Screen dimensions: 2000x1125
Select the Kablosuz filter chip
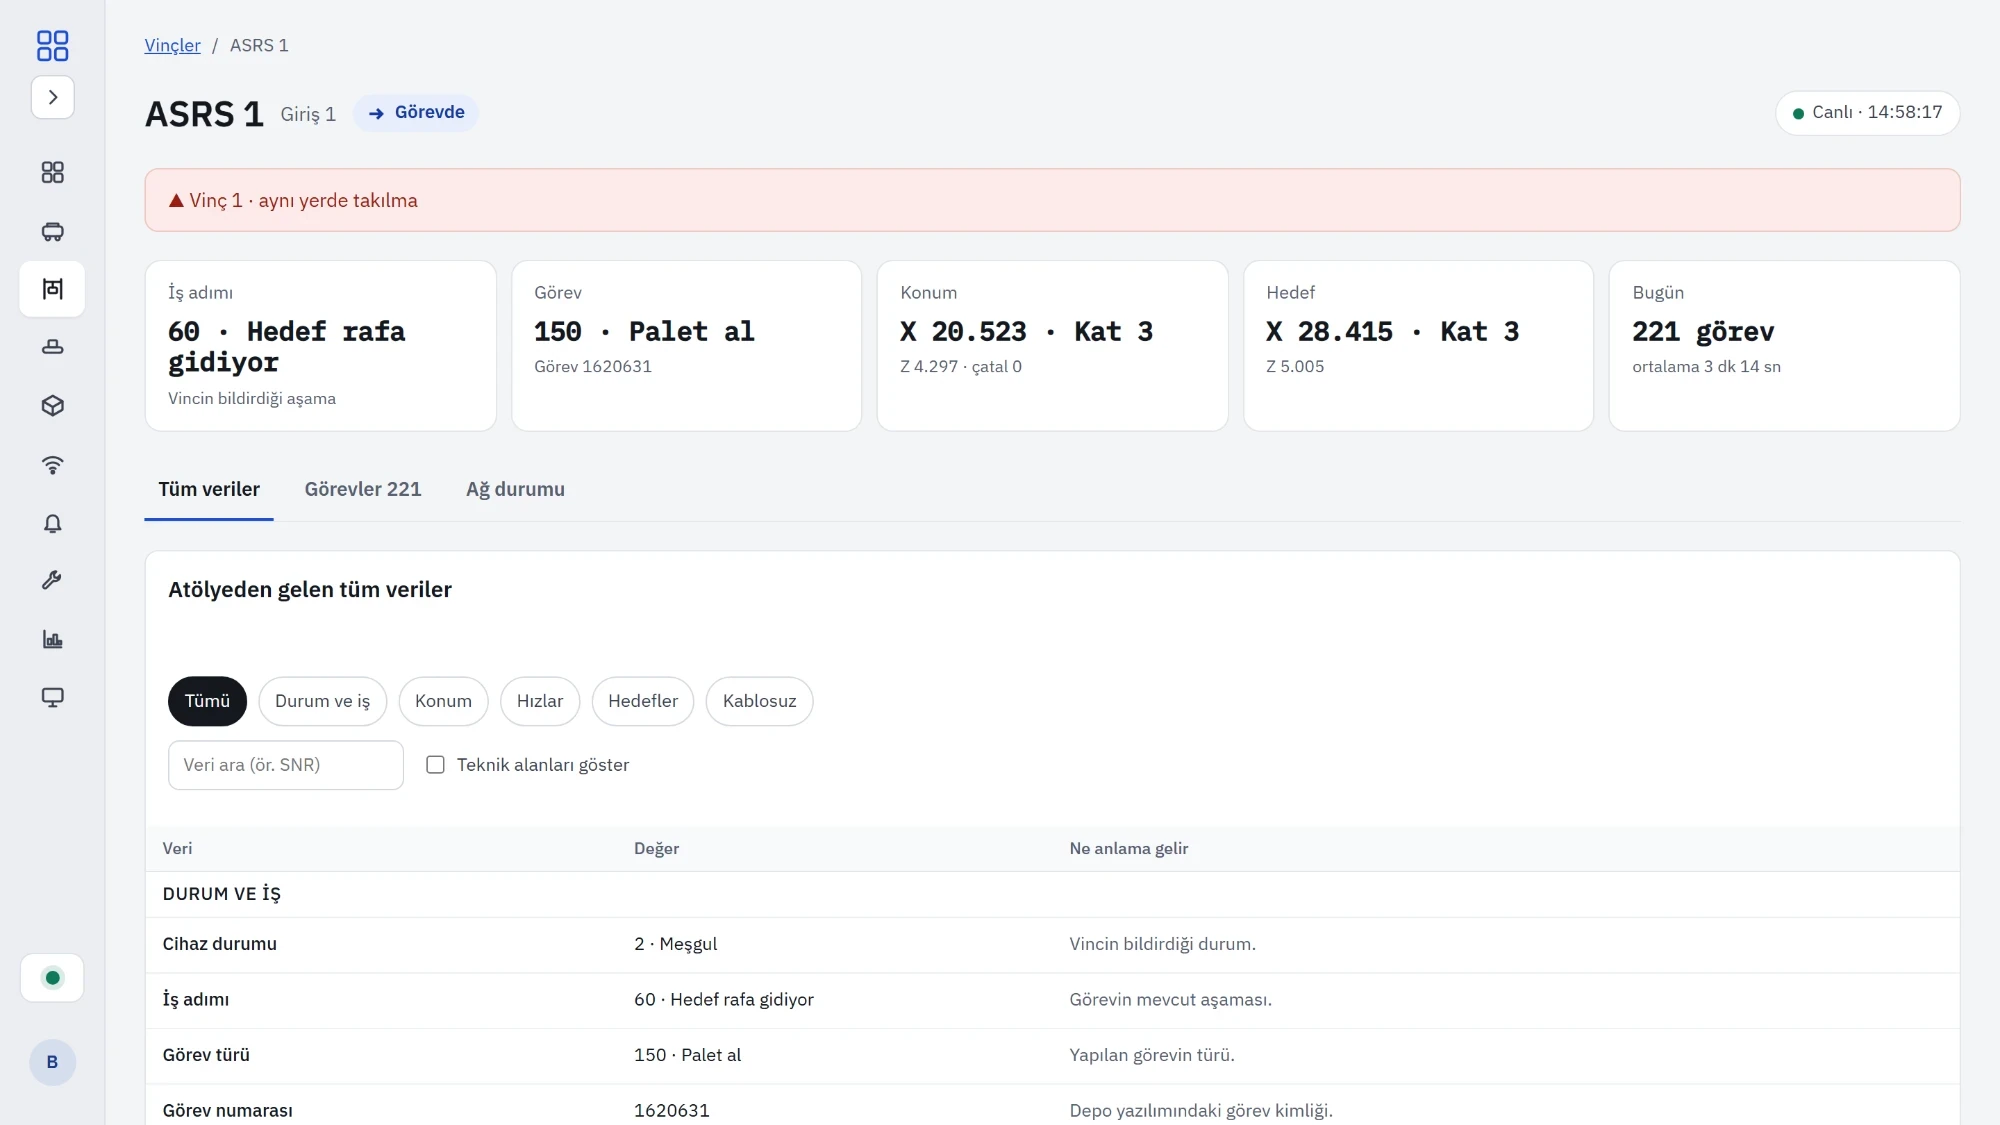(759, 701)
